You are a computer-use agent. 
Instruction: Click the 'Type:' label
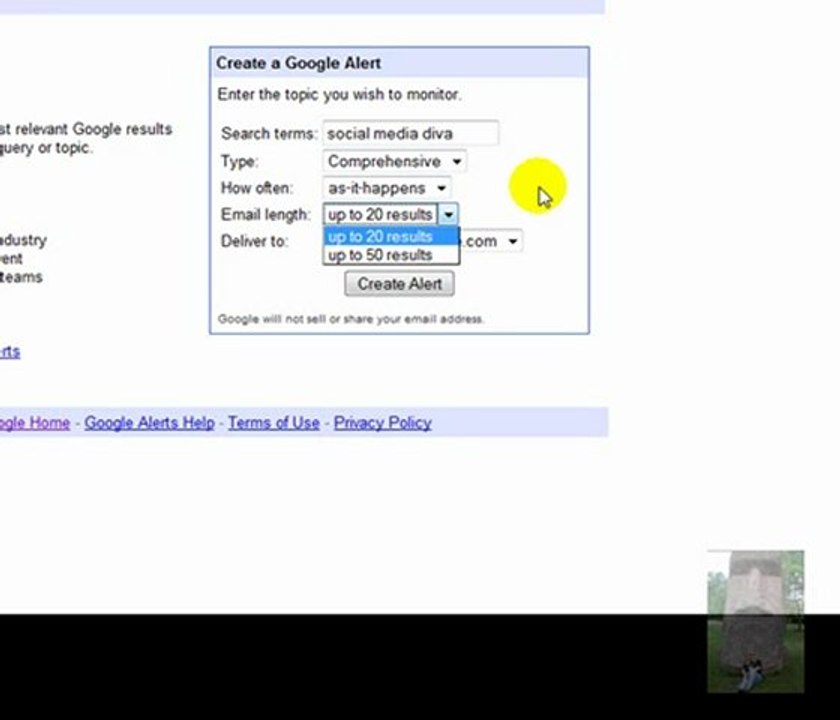pos(239,161)
